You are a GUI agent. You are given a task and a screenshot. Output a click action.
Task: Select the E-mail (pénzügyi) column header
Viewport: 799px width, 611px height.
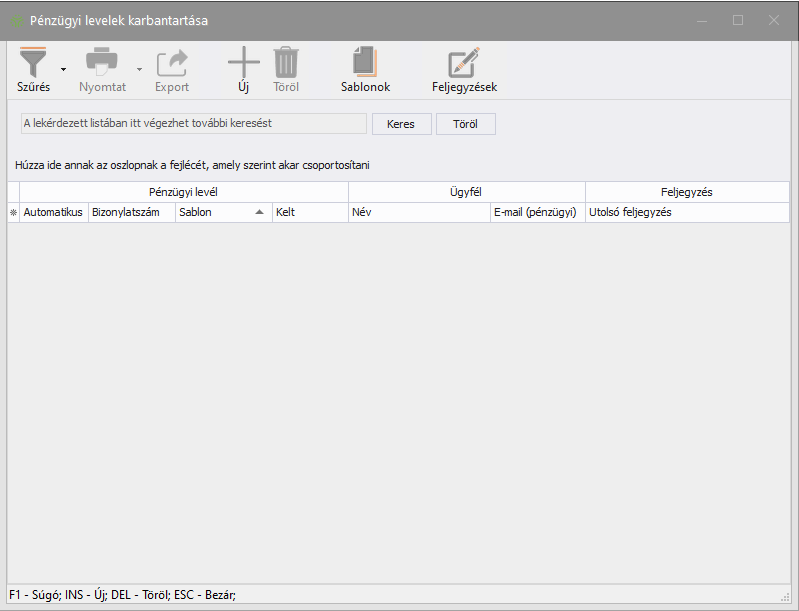(535, 213)
